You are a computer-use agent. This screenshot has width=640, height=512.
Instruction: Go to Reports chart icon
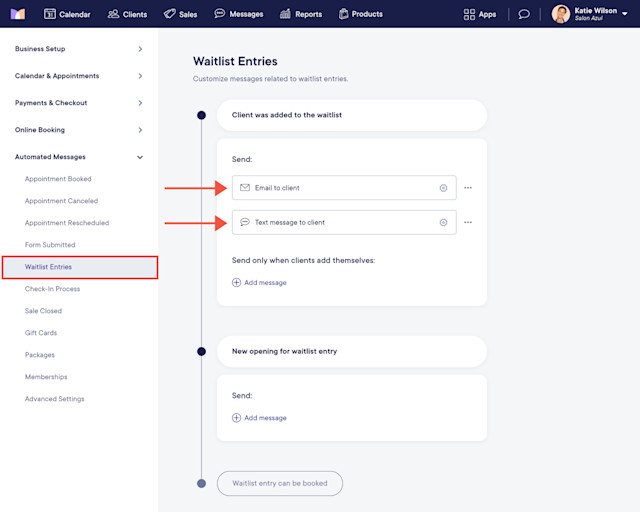pos(285,14)
